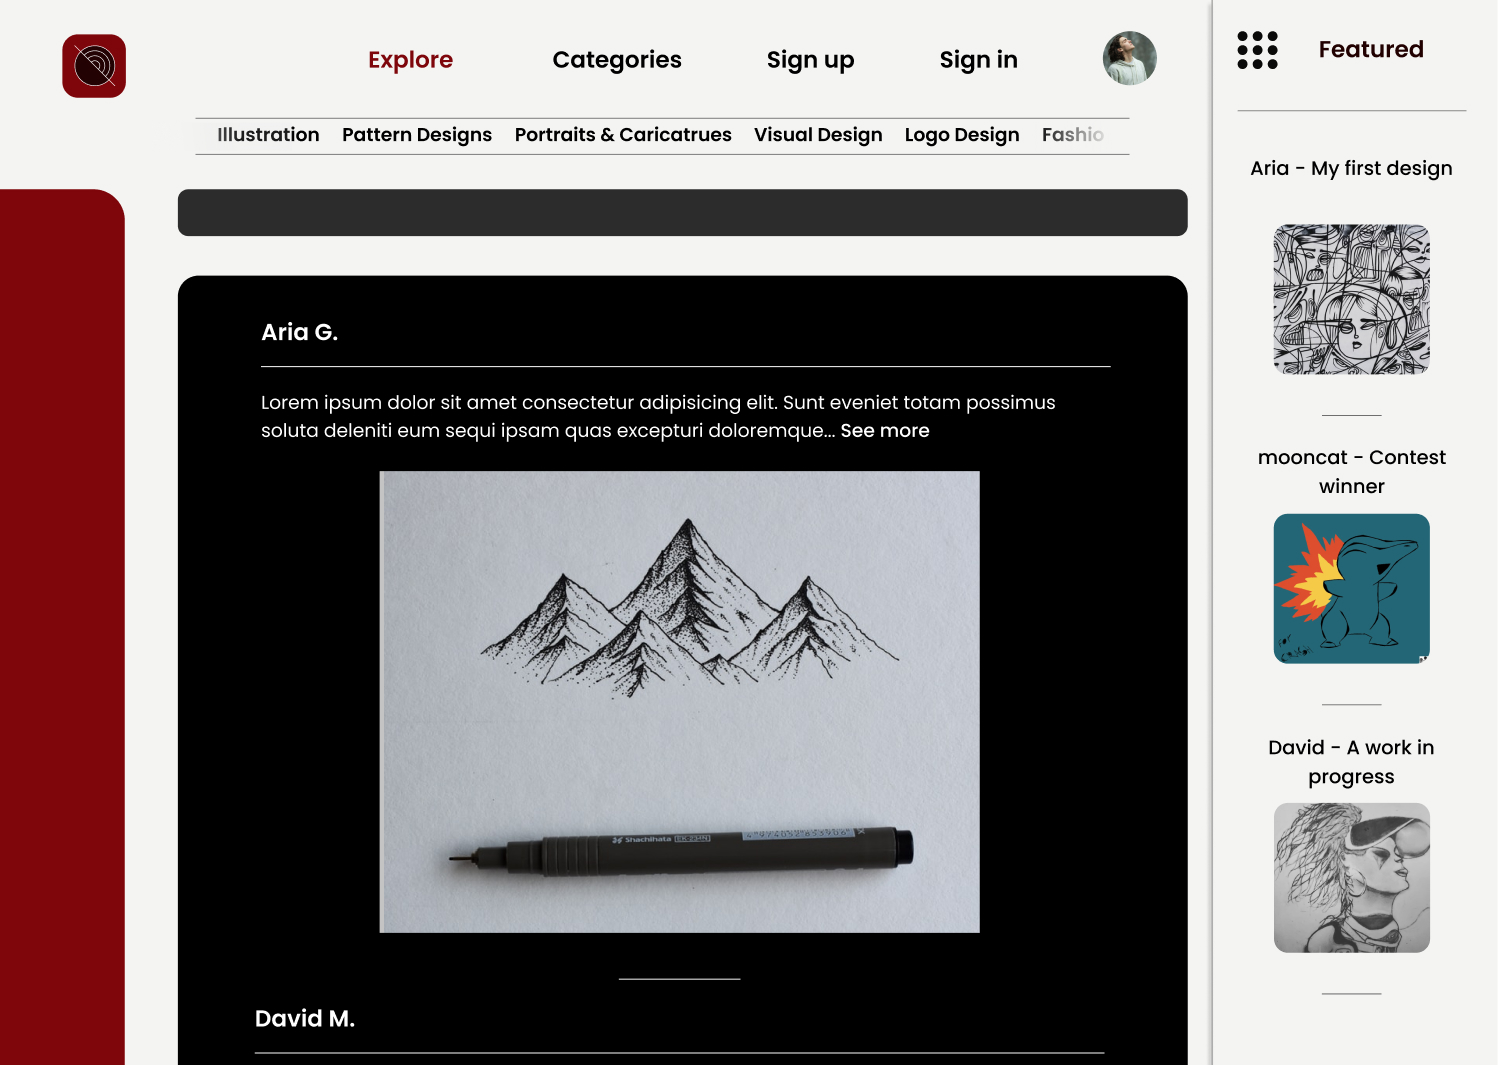
Task: Select the partially hidden Fashion category
Action: [x=1073, y=135]
